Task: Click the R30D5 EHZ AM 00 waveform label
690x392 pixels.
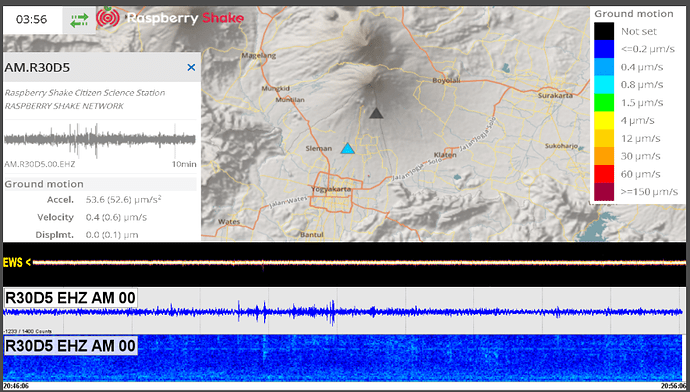Action: point(70,298)
